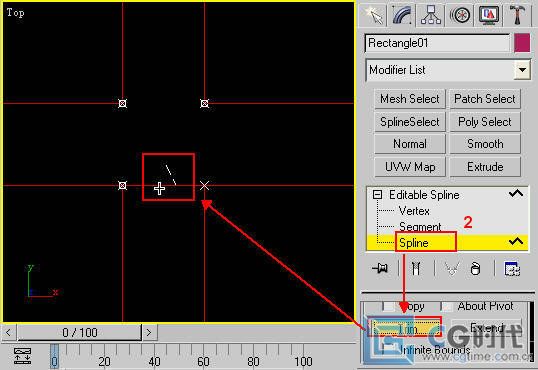The height and width of the screenshot is (370, 538).
Task: Click frame 20 on the track bar
Action: (x=104, y=361)
